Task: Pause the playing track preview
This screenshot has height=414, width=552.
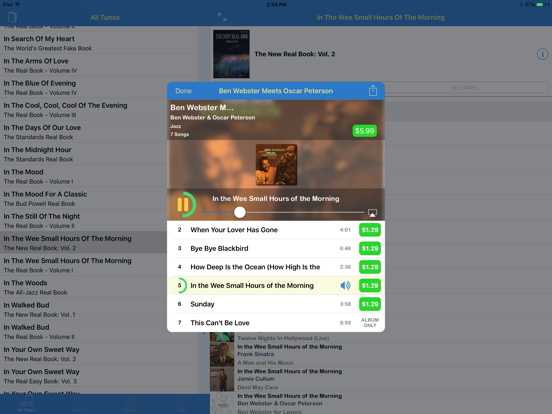Action: click(x=183, y=205)
